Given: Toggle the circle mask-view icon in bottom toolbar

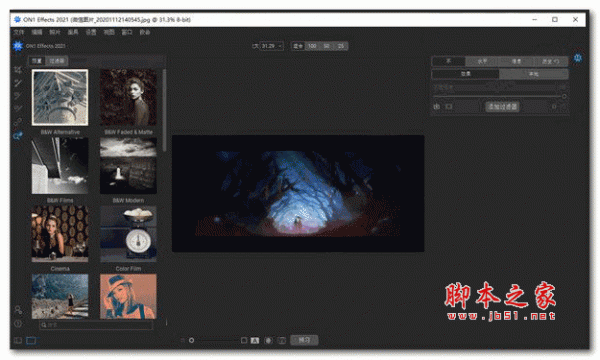Looking at the screenshot, I should 268,340.
